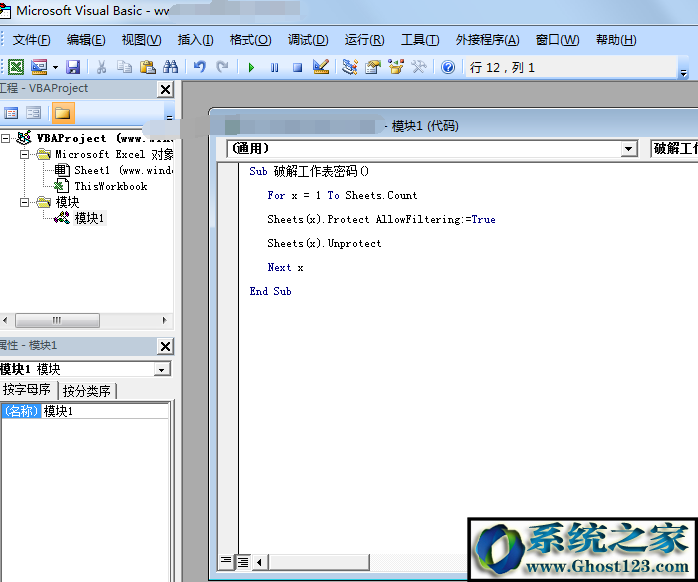The image size is (698, 582).
Task: Click the Break pause icon
Action: tap(274, 68)
